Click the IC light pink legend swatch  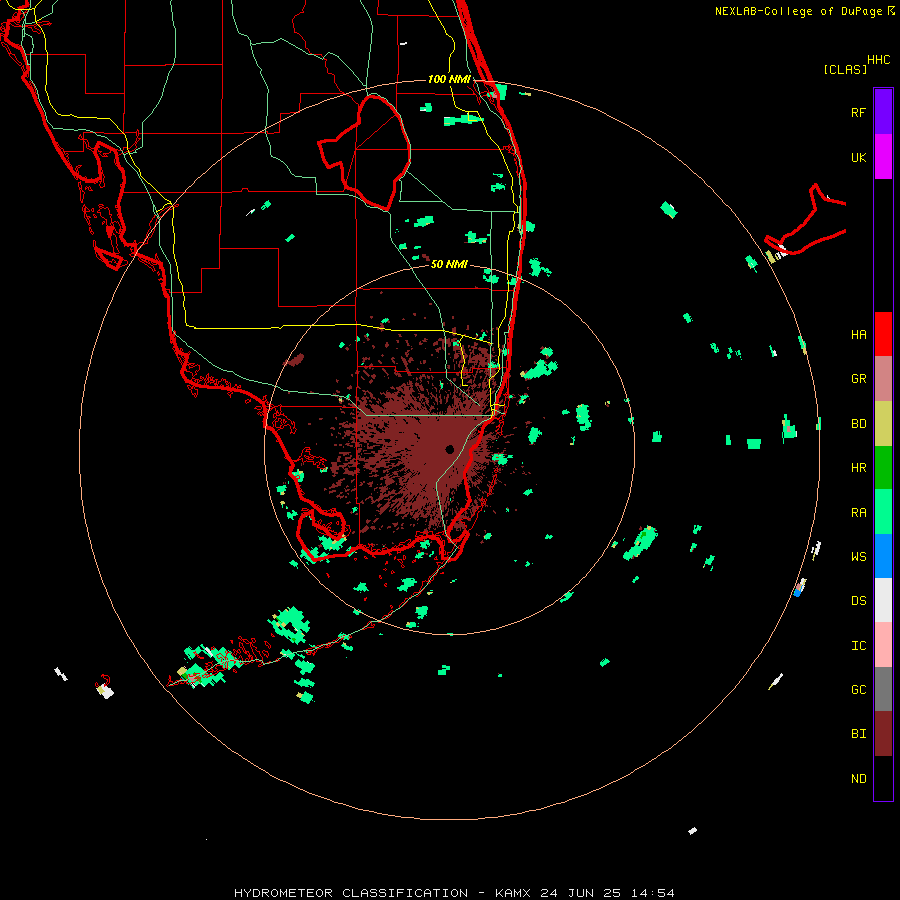[883, 645]
